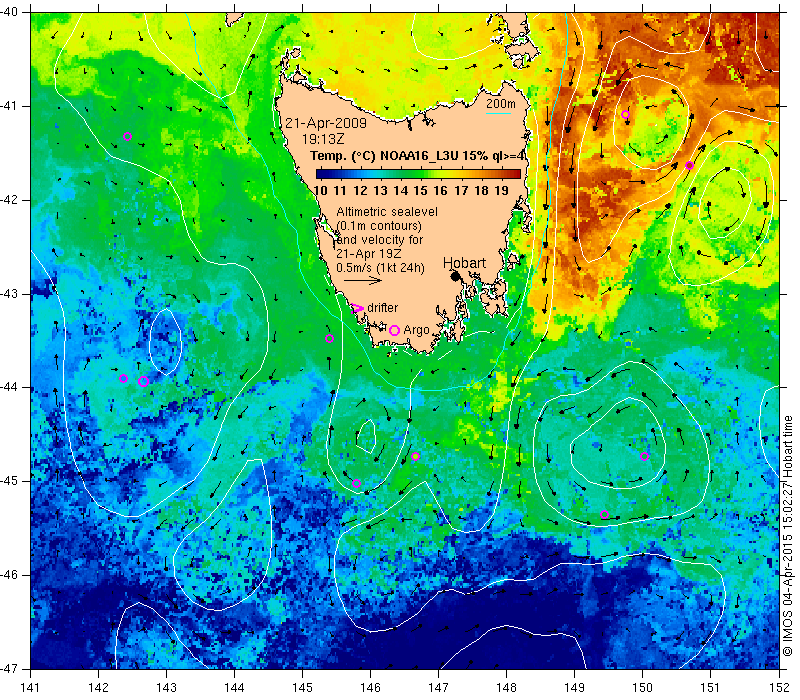Viewport: 800px width, 700px height.
Task: Click the magenta Argo circle legend symbol
Action: pyautogui.click(x=394, y=330)
